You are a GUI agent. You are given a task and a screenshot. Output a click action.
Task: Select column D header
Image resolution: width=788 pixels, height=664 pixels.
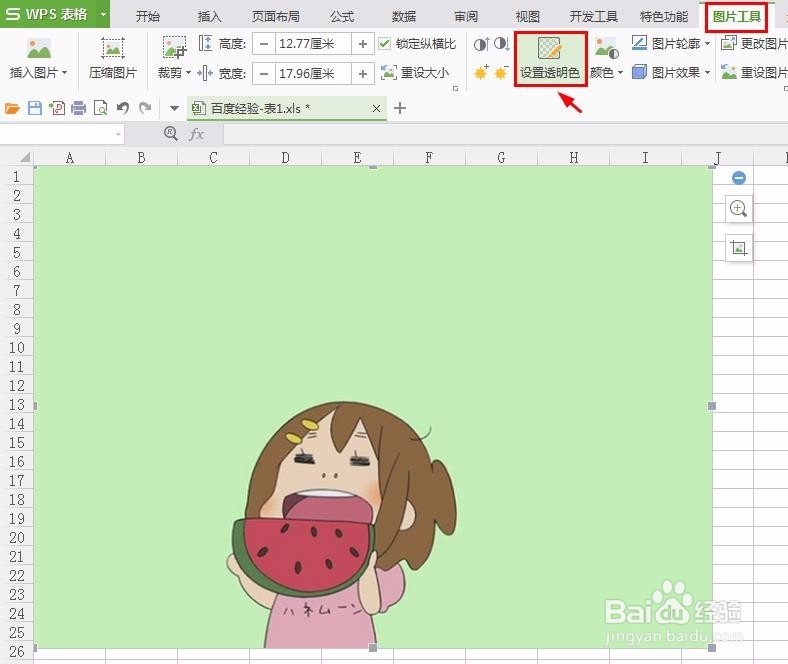tap(285, 158)
